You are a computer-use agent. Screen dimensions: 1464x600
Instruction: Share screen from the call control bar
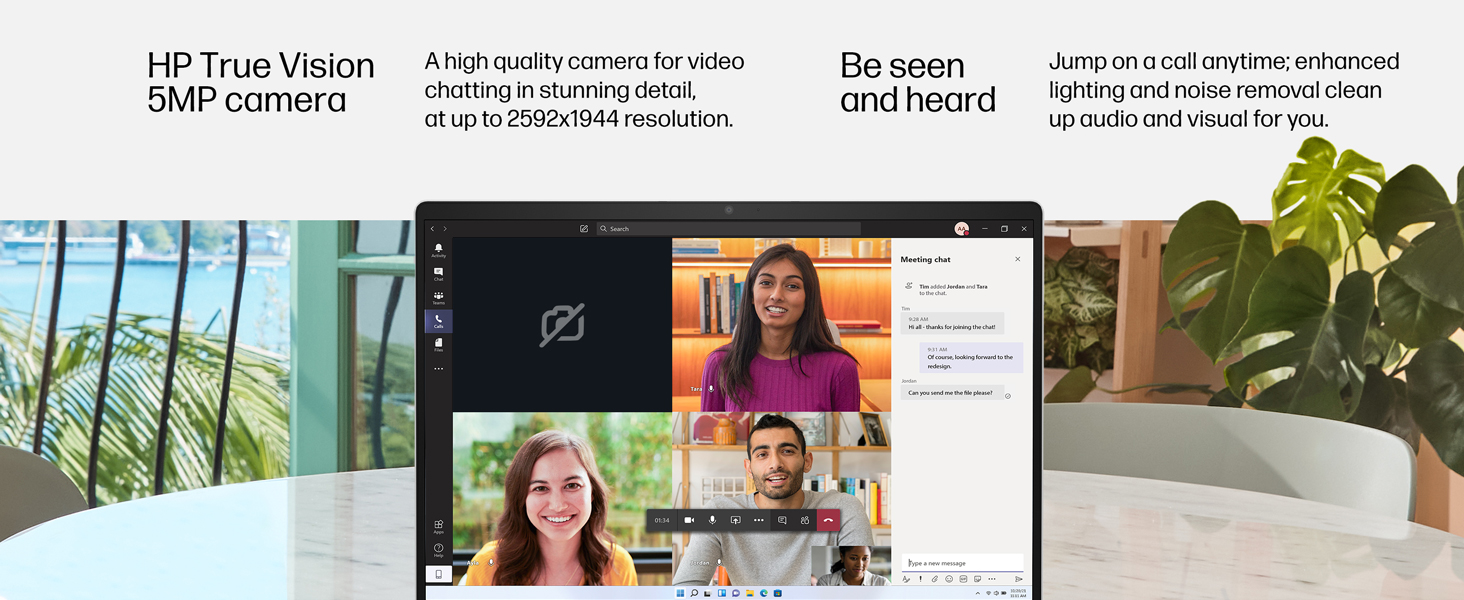pos(735,520)
